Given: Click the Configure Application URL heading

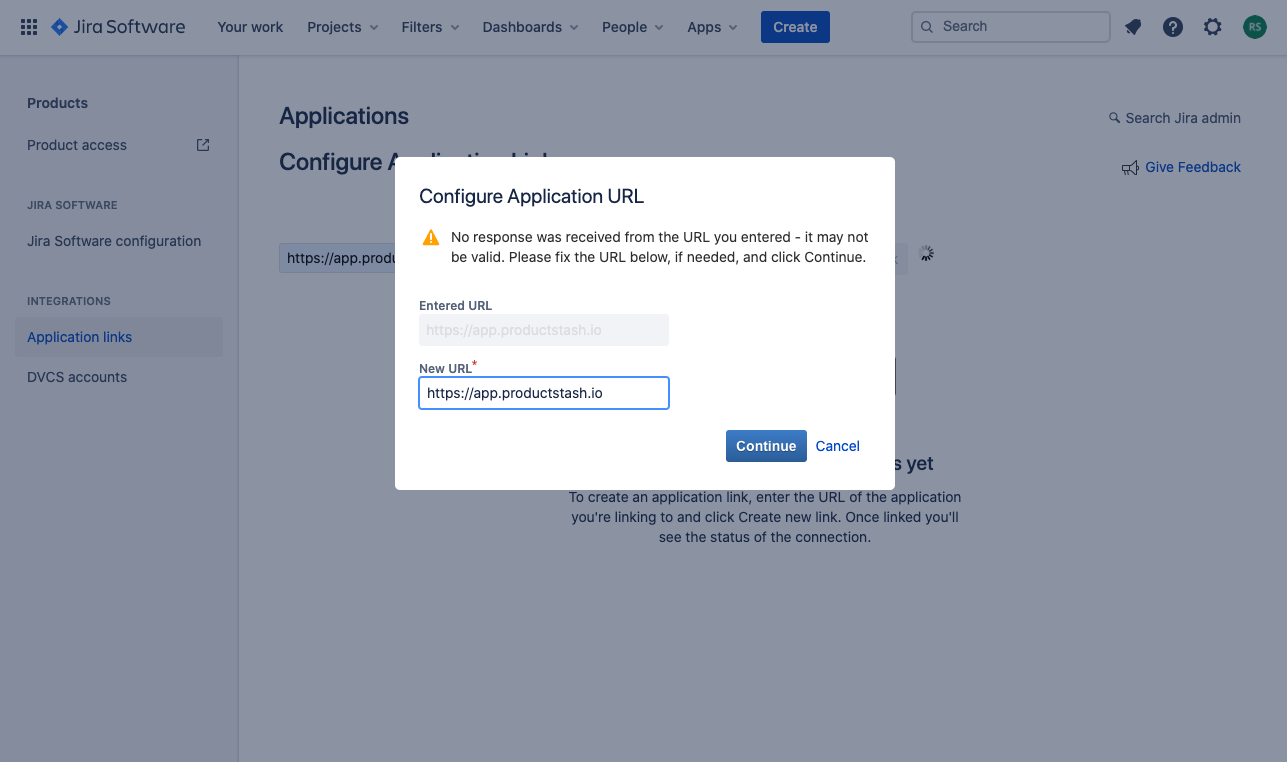Looking at the screenshot, I should (532, 196).
